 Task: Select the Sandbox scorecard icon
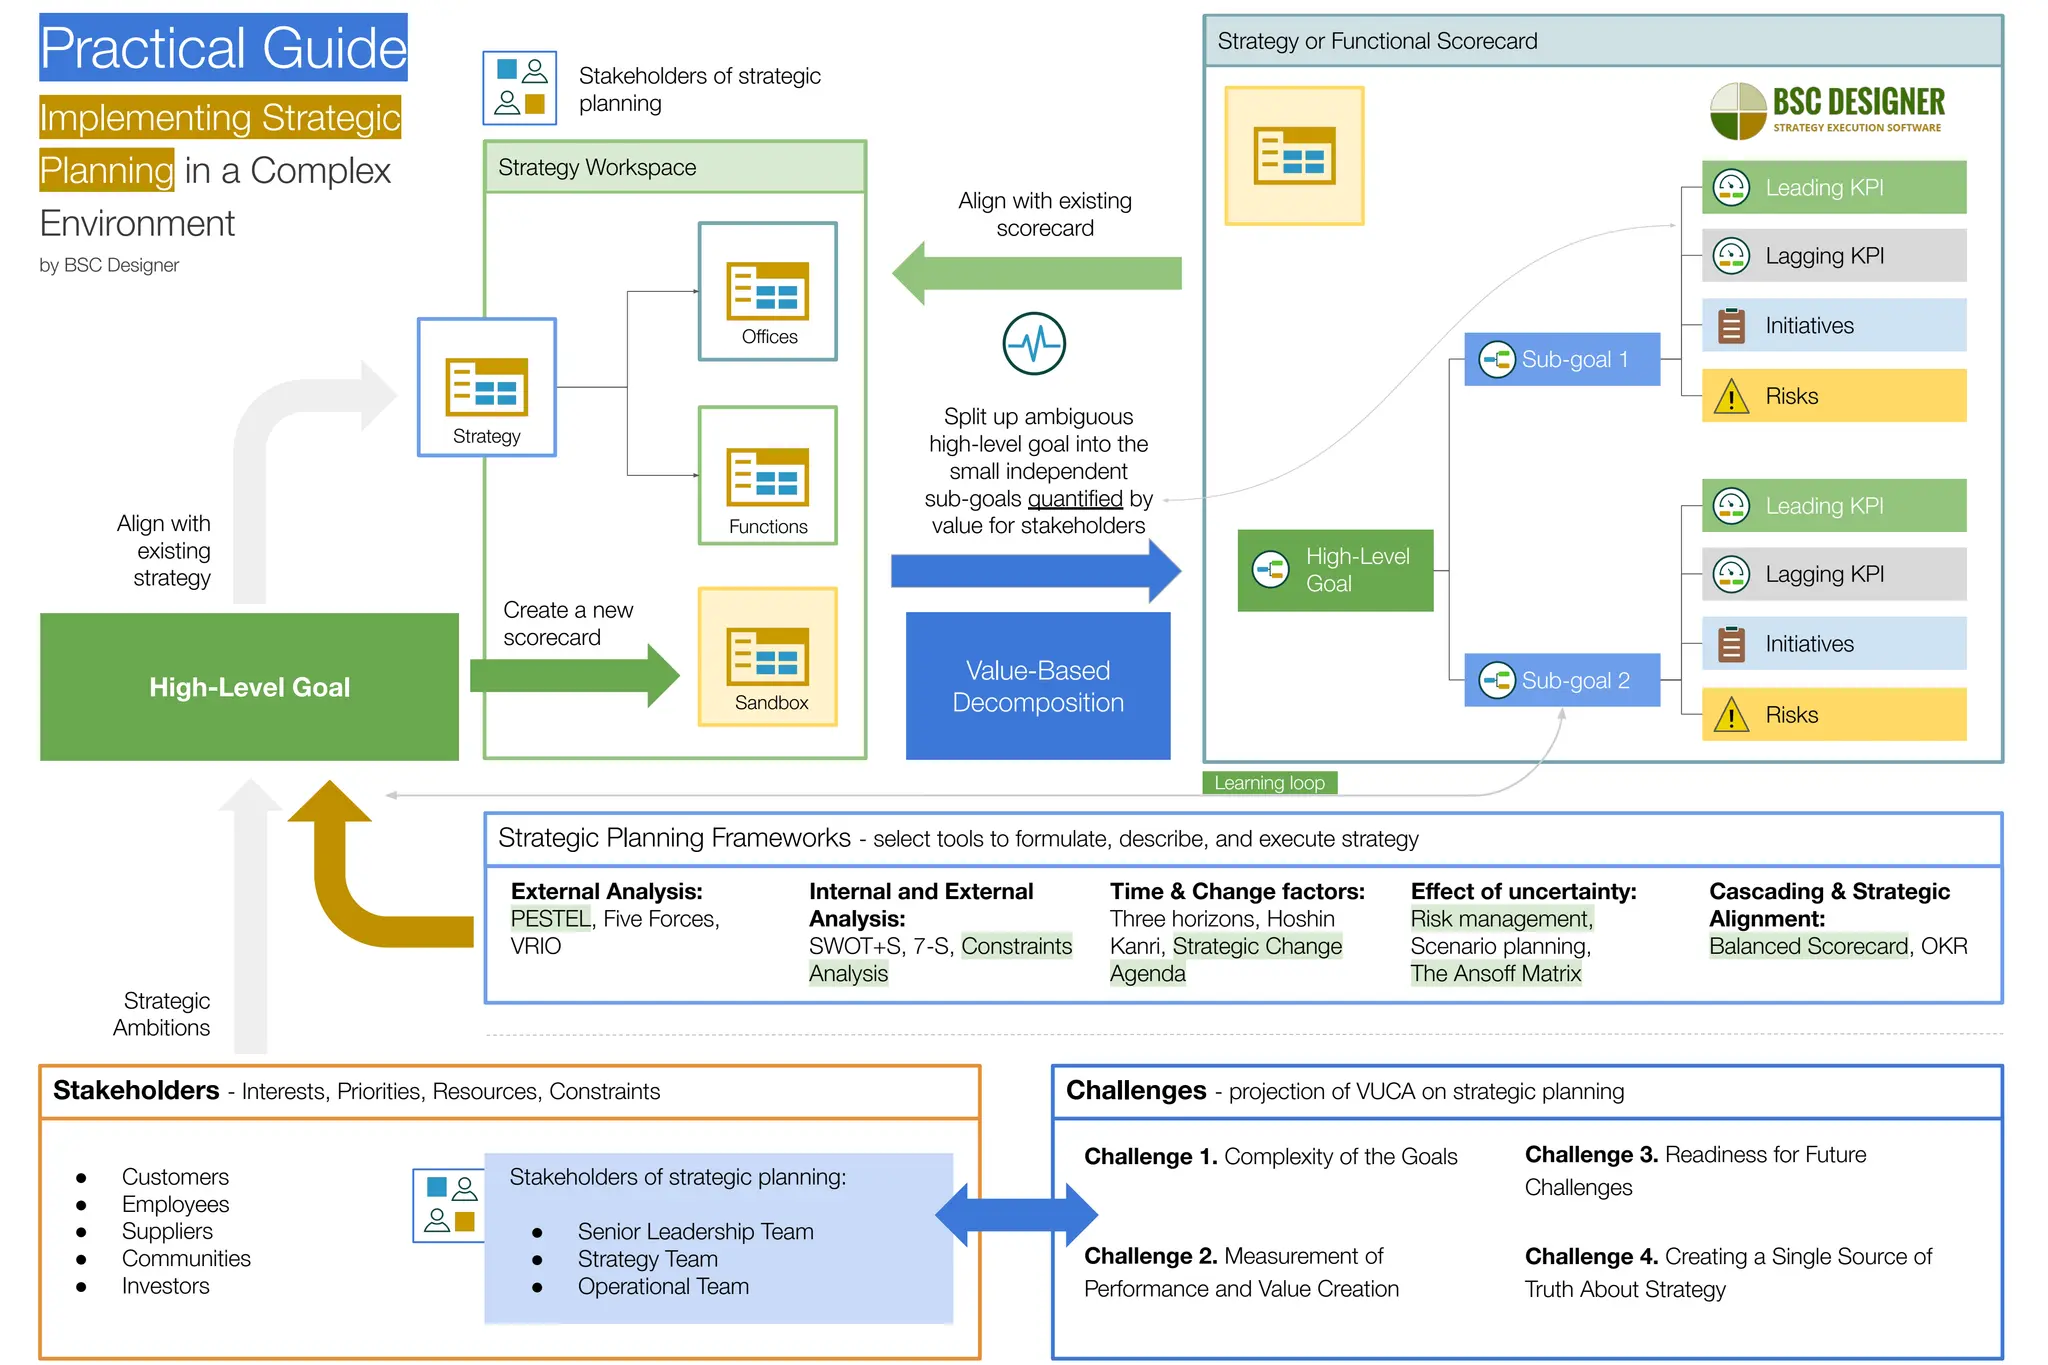(x=767, y=655)
